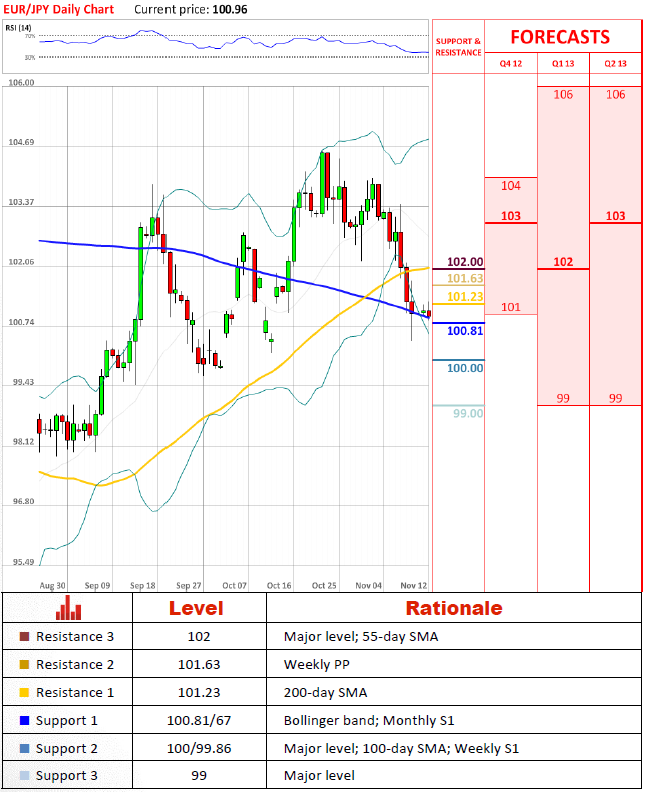Click the 102.00 resistance level label

coord(465,262)
